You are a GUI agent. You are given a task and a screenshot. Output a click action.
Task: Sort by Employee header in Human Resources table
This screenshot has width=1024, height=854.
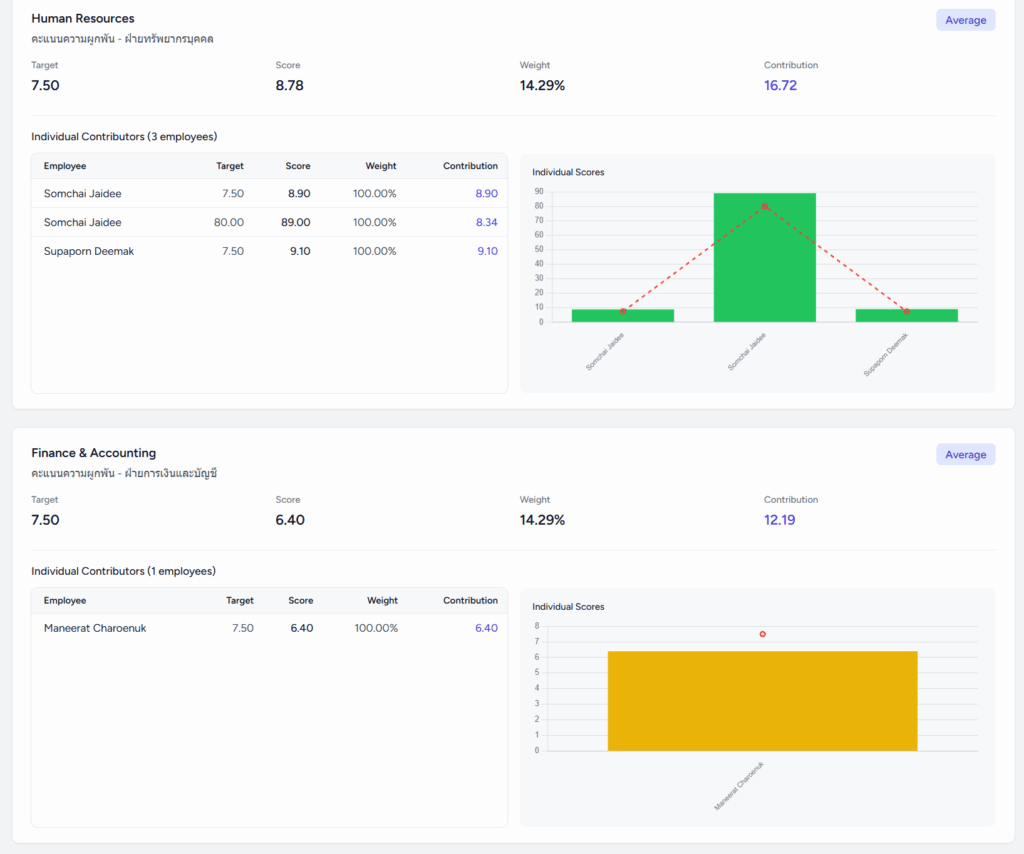coord(65,166)
